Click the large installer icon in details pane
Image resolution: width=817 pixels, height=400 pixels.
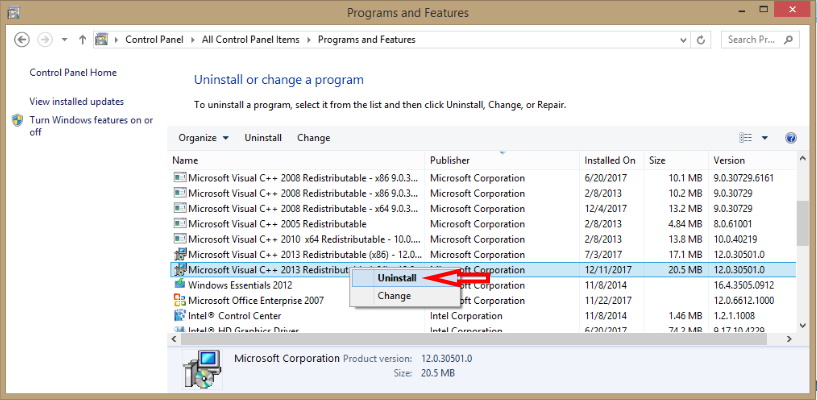coord(202,370)
